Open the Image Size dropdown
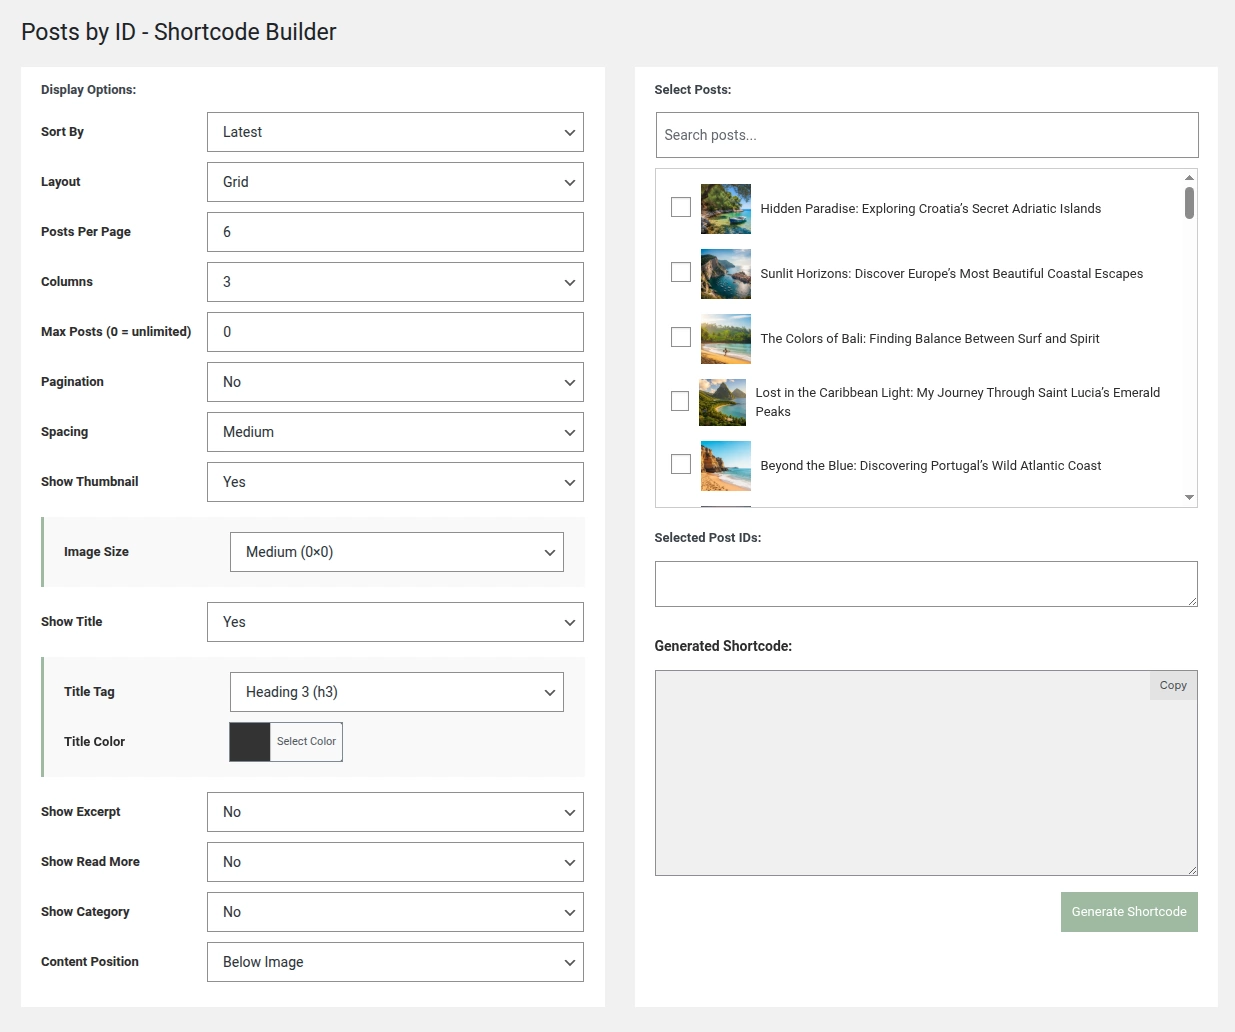1235x1032 pixels. click(396, 552)
